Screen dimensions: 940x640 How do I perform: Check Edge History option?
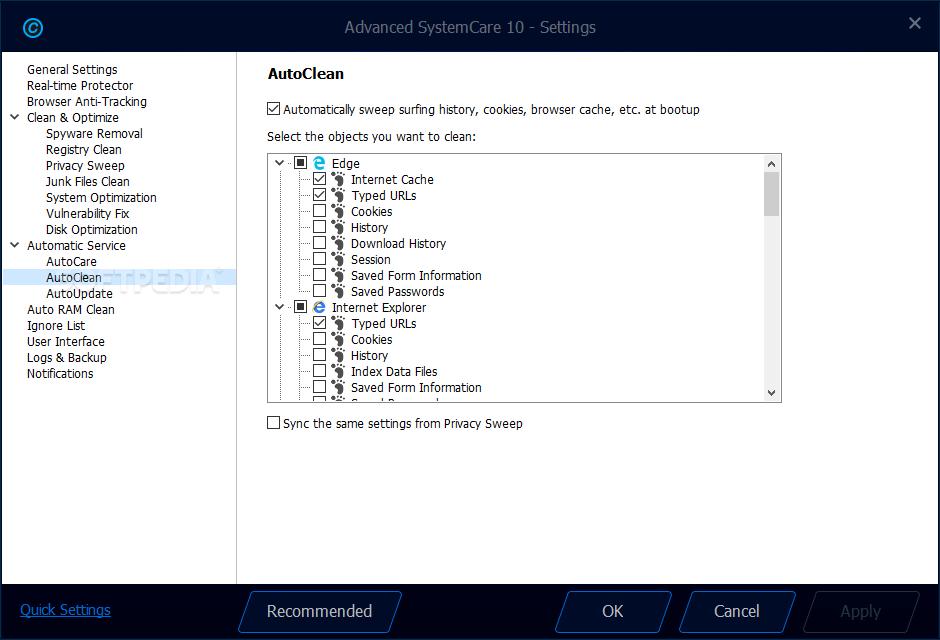point(320,227)
